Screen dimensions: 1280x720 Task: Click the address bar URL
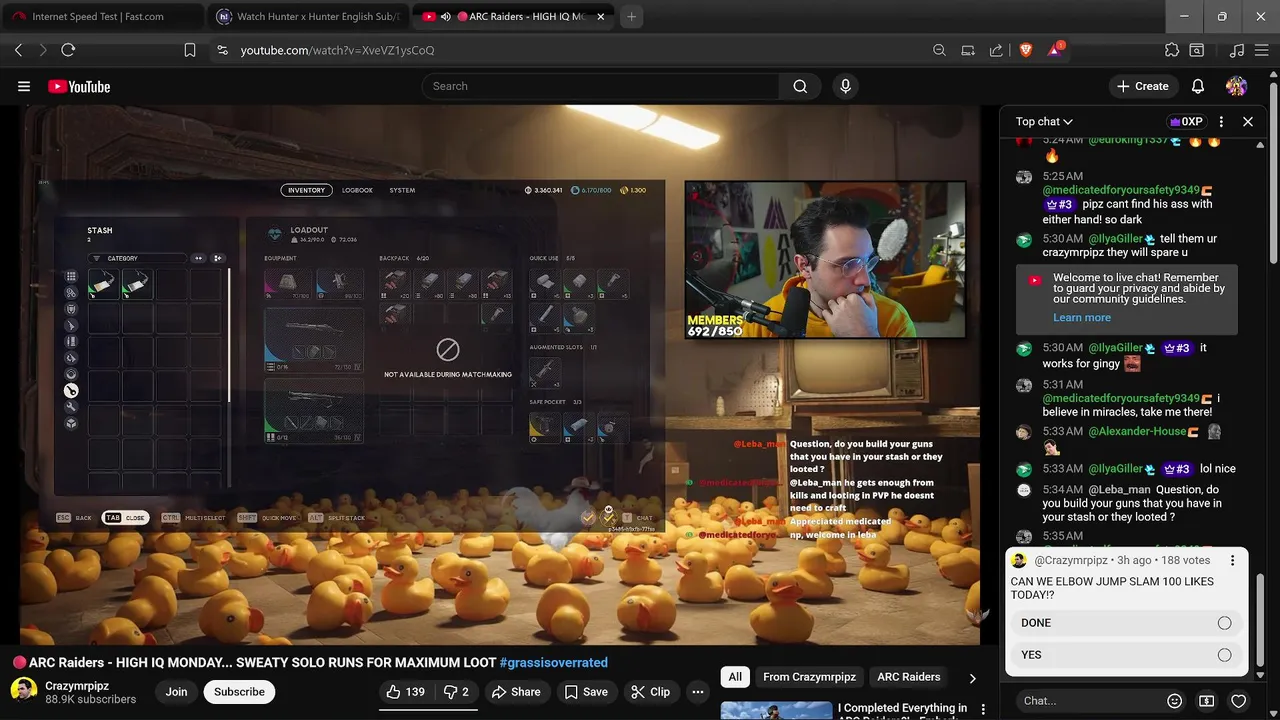(x=337, y=50)
